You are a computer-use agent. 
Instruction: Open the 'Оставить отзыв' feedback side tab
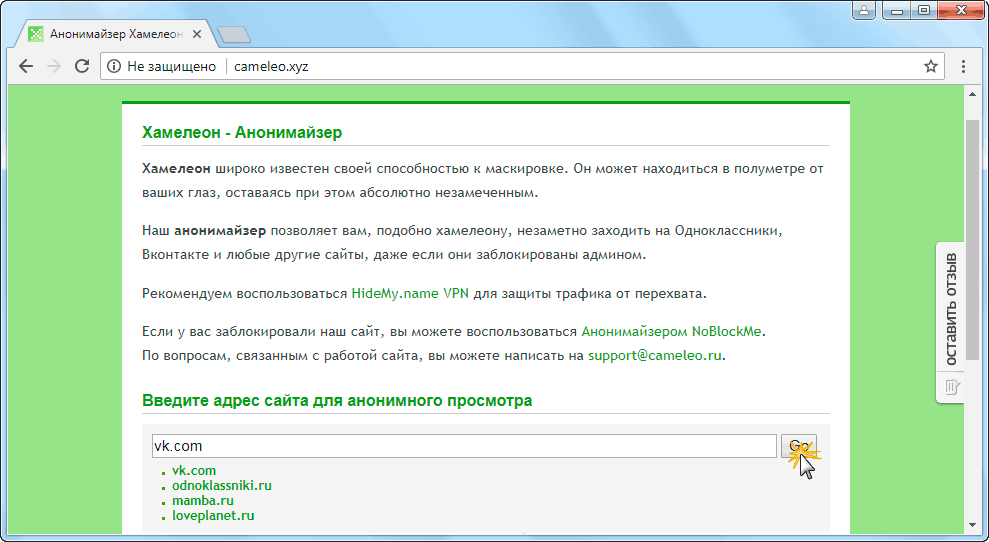(x=951, y=322)
